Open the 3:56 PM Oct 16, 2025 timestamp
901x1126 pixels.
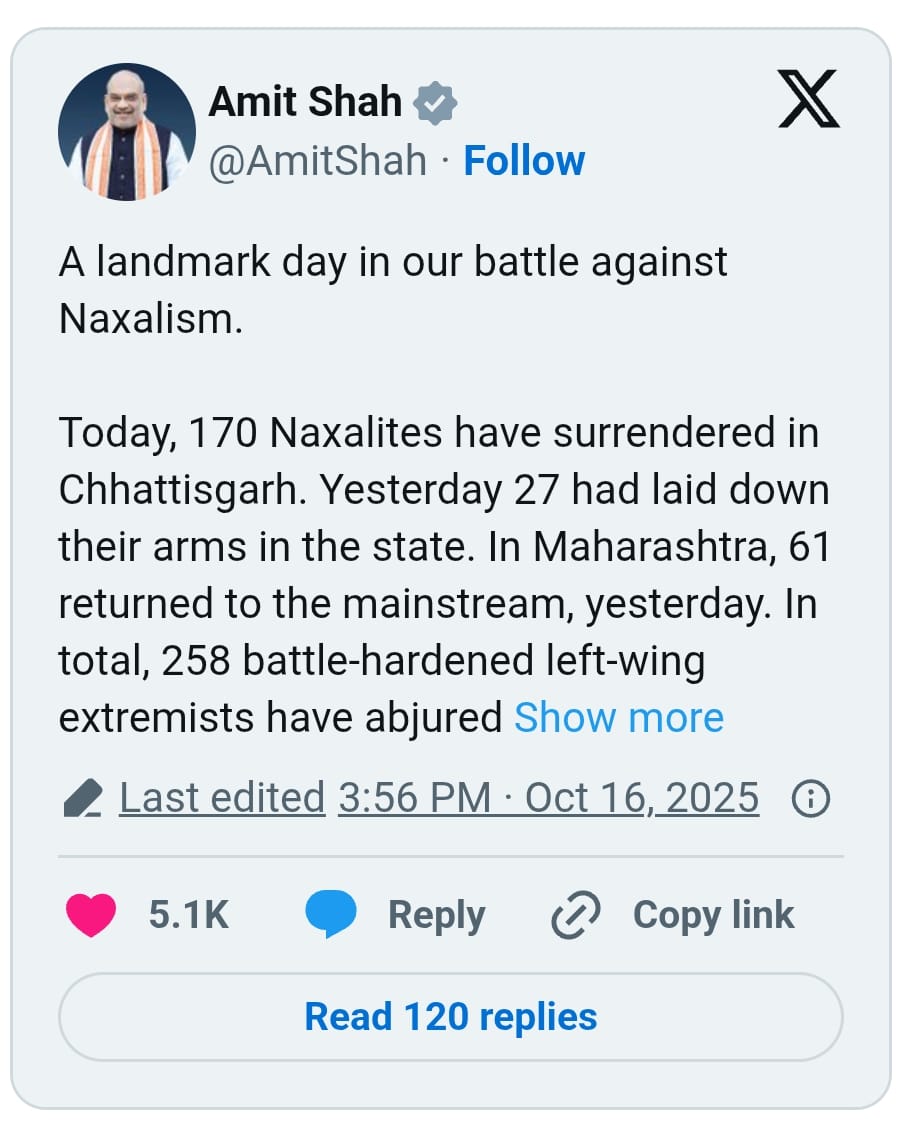pos(548,798)
